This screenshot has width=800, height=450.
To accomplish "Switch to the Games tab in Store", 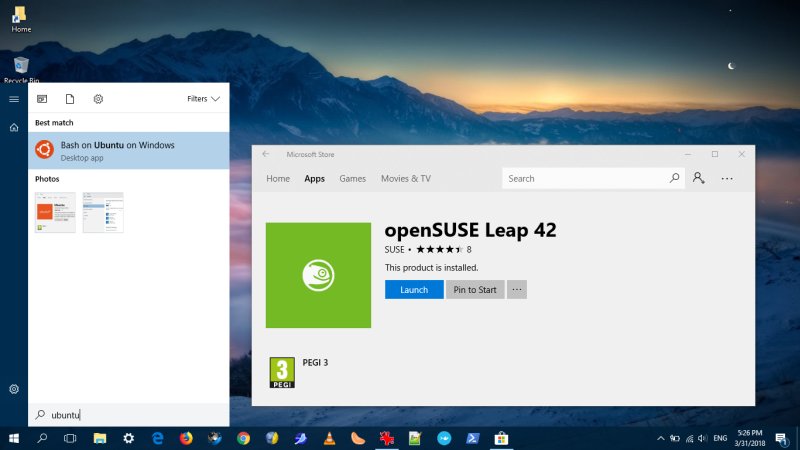I will [353, 179].
